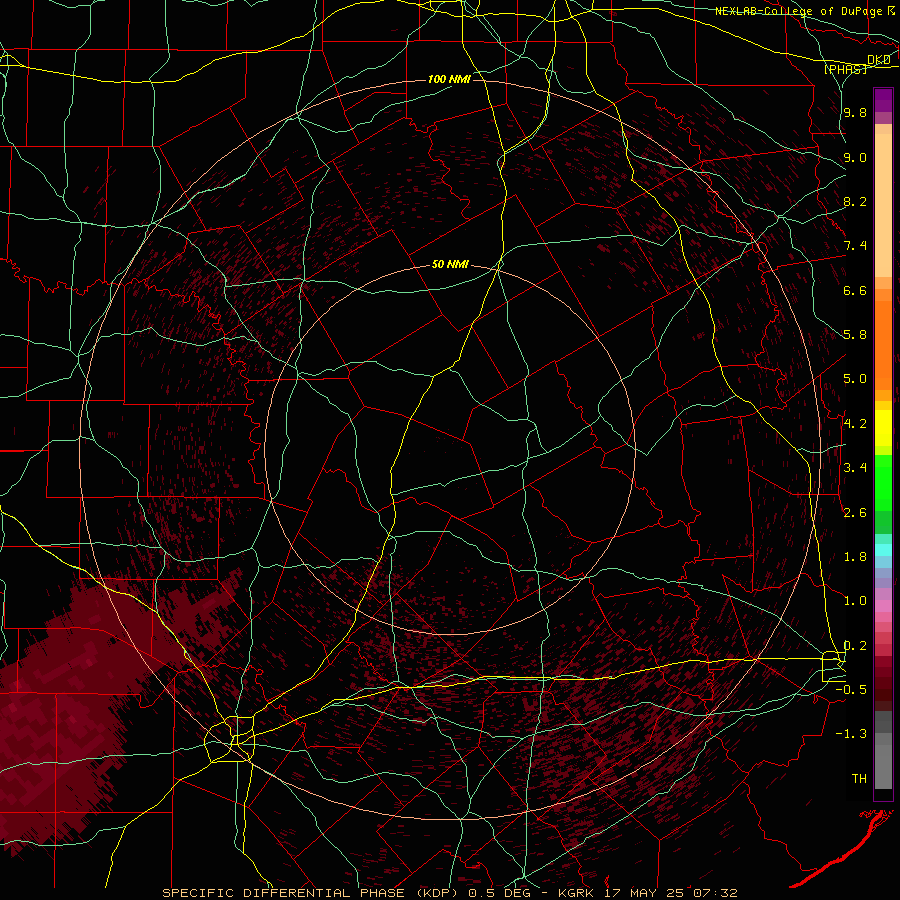This screenshot has width=900, height=900.
Task: Click the DKD product label
Action: pos(879,60)
